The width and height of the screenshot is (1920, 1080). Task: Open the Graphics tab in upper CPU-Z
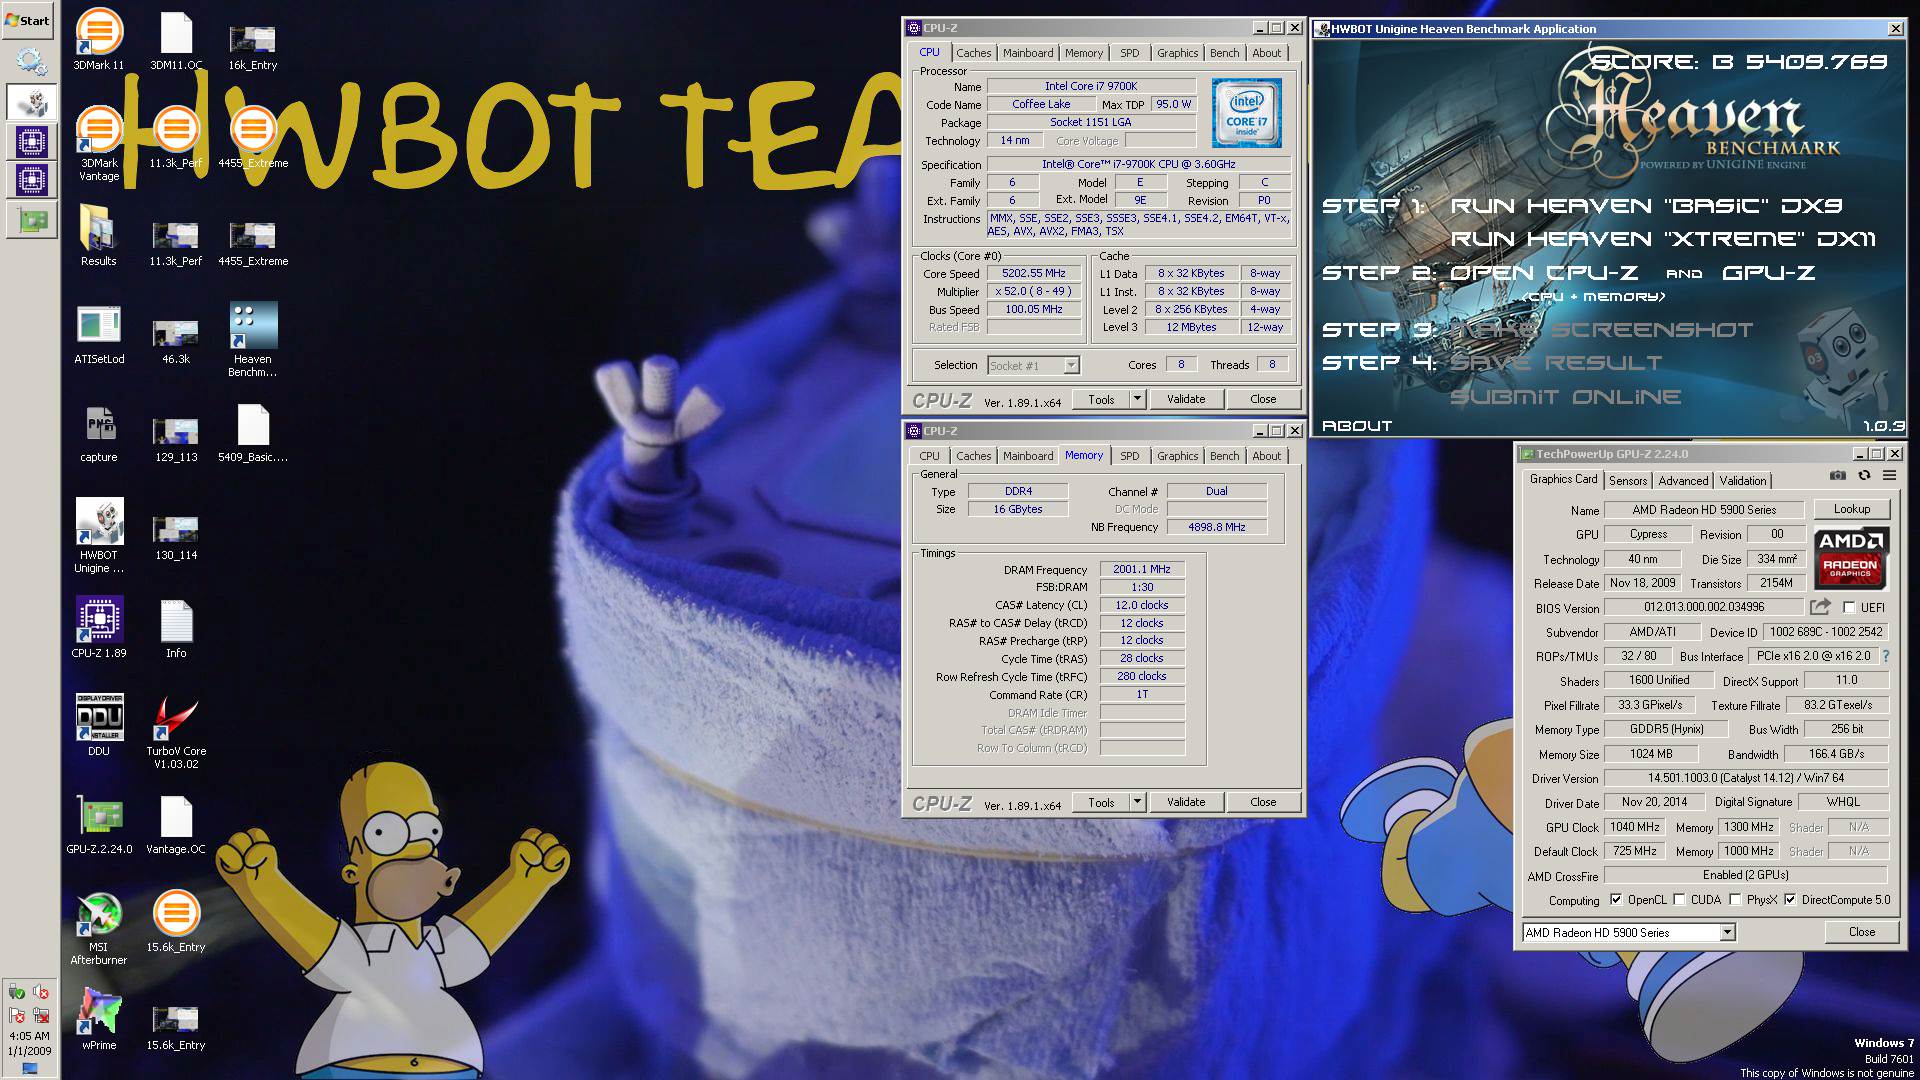tap(1177, 53)
